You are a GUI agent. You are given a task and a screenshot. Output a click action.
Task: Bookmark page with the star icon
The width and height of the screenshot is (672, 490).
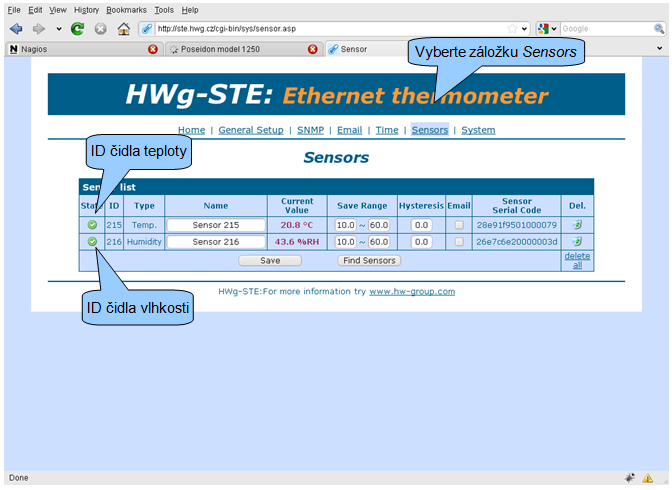tap(512, 29)
